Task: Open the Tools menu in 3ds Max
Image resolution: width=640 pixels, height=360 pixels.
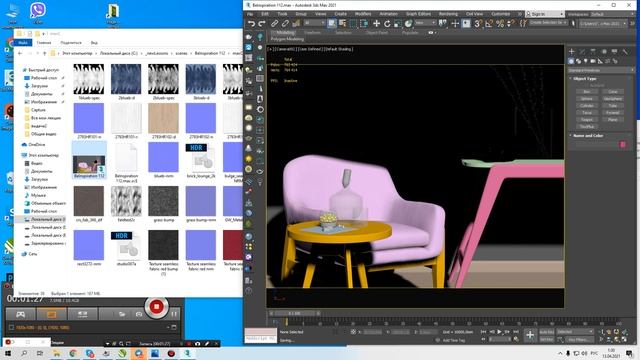Action: tap(282, 14)
